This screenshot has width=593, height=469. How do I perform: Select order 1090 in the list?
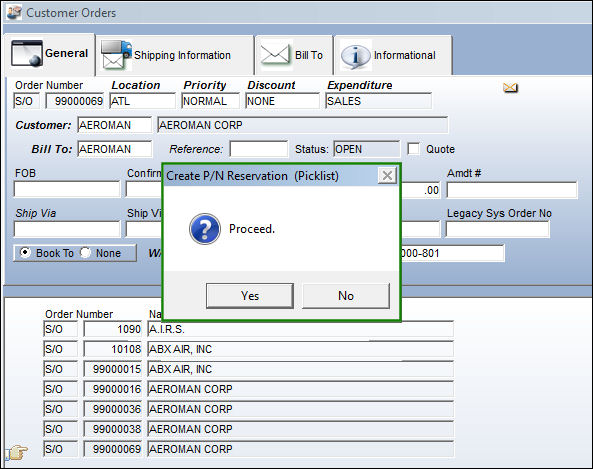tap(113, 329)
